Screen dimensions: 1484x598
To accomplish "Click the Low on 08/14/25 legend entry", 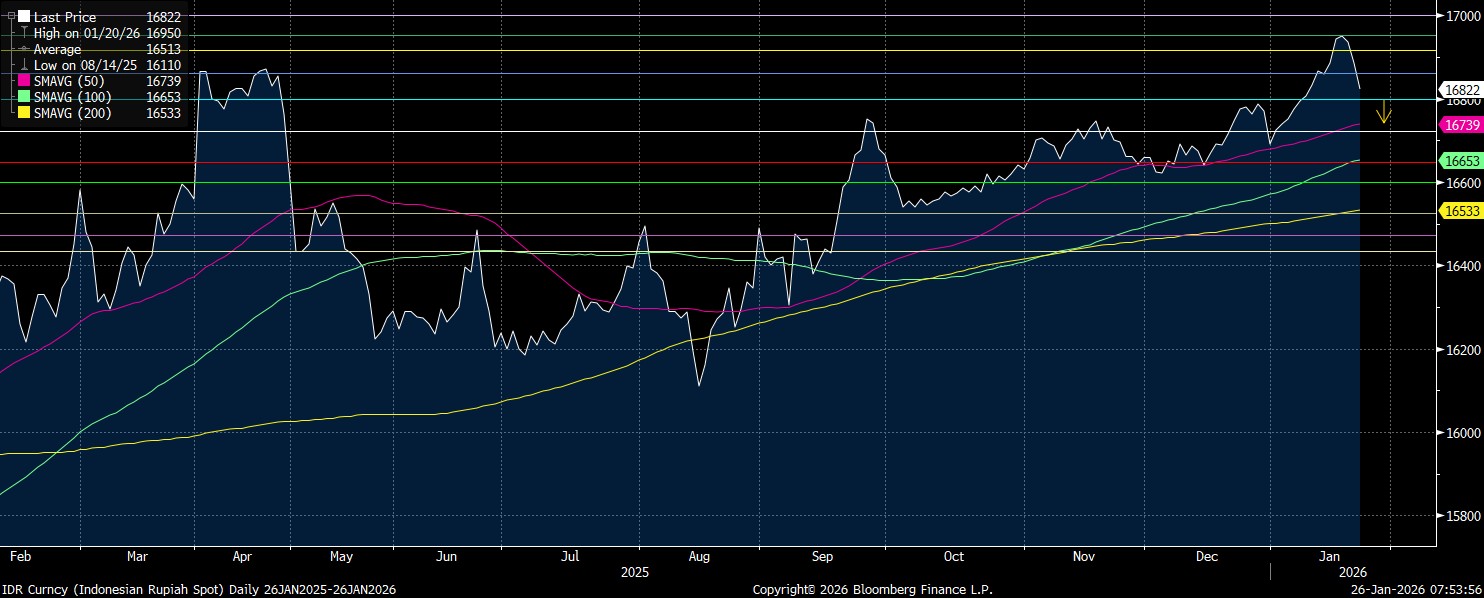I will pos(88,65).
